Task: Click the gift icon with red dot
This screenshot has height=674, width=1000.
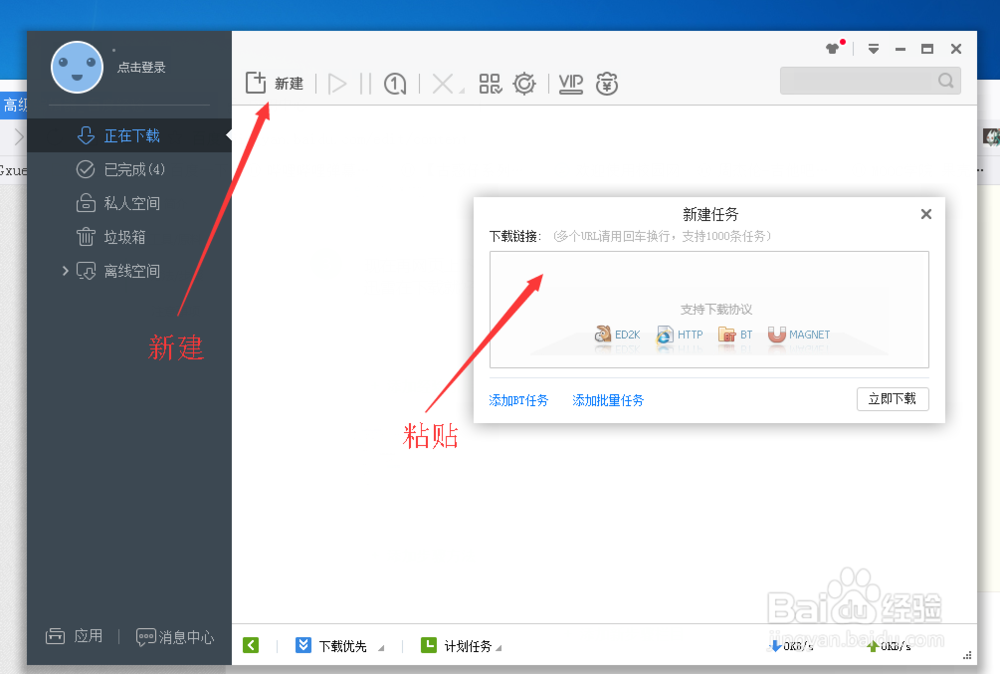Action: pos(833,47)
